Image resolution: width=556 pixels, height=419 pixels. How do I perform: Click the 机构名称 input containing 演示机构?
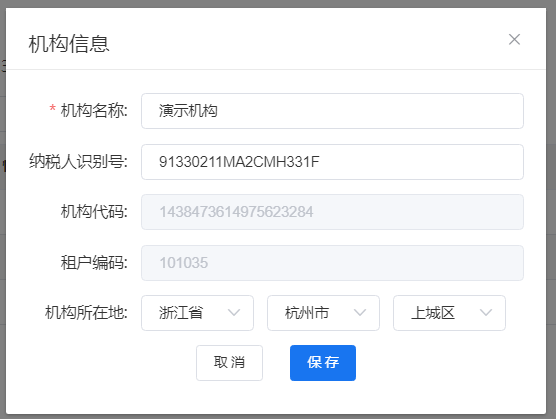click(x=332, y=111)
